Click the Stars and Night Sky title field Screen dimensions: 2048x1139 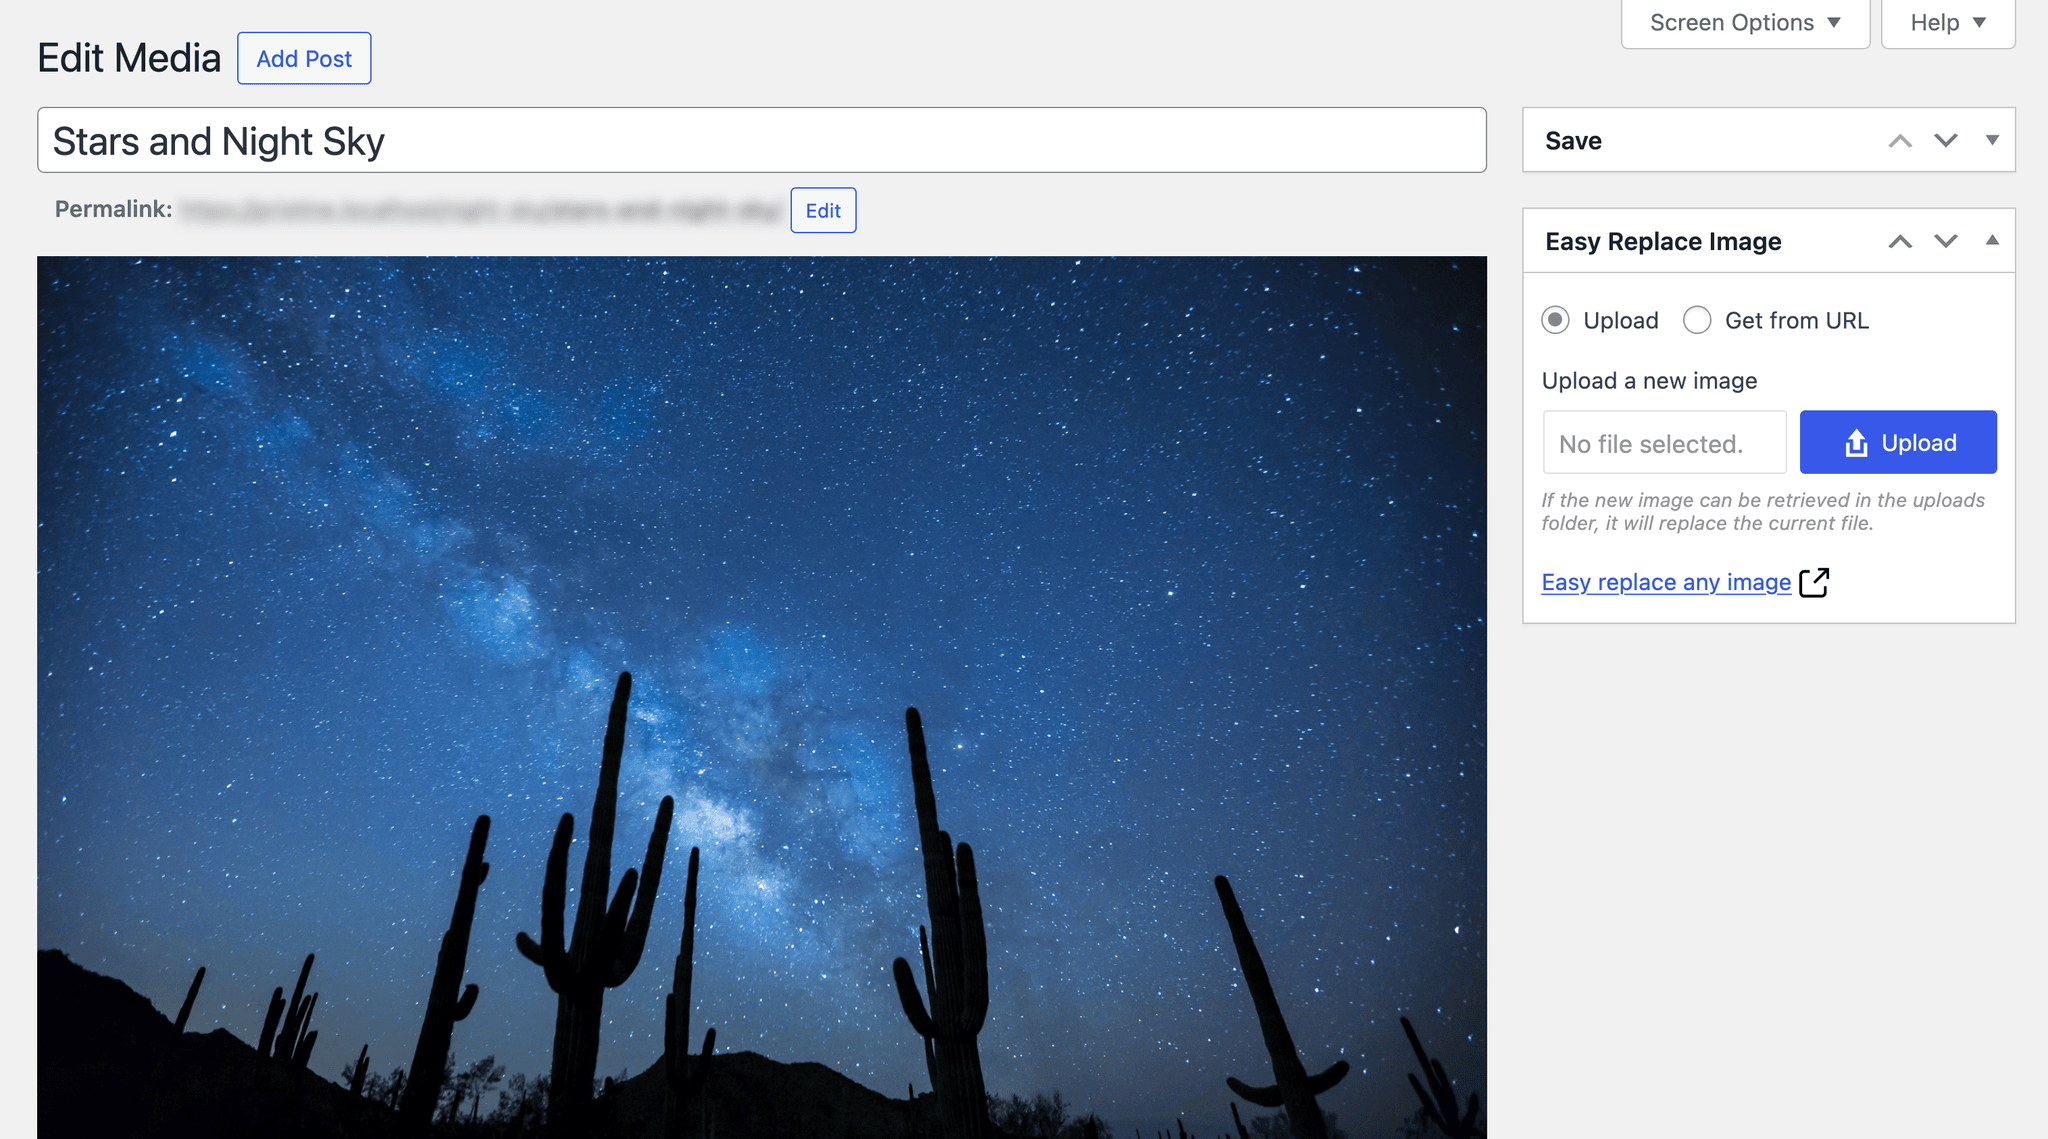click(x=762, y=140)
